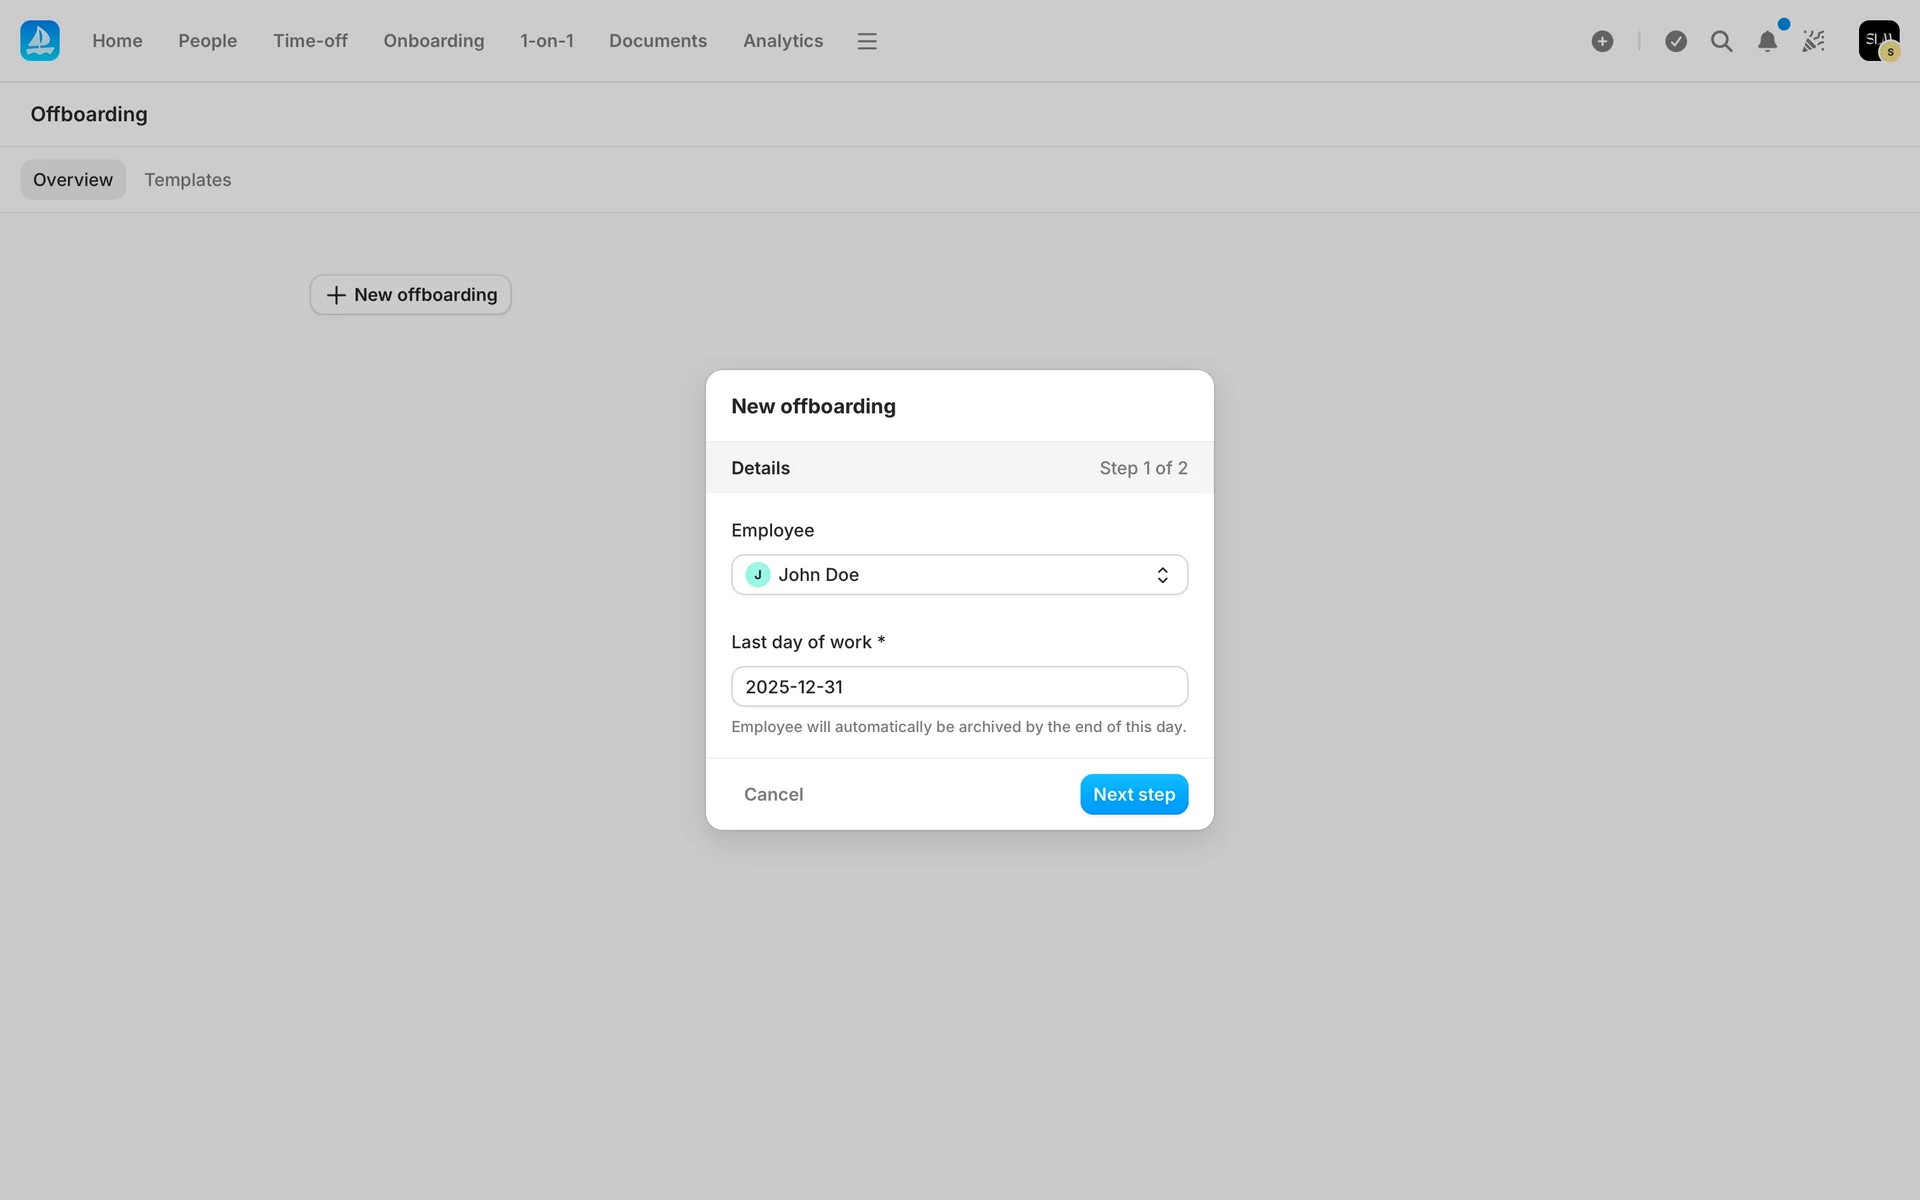The width and height of the screenshot is (1920, 1200).
Task: Focus the Last day of work field
Action: tap(958, 687)
